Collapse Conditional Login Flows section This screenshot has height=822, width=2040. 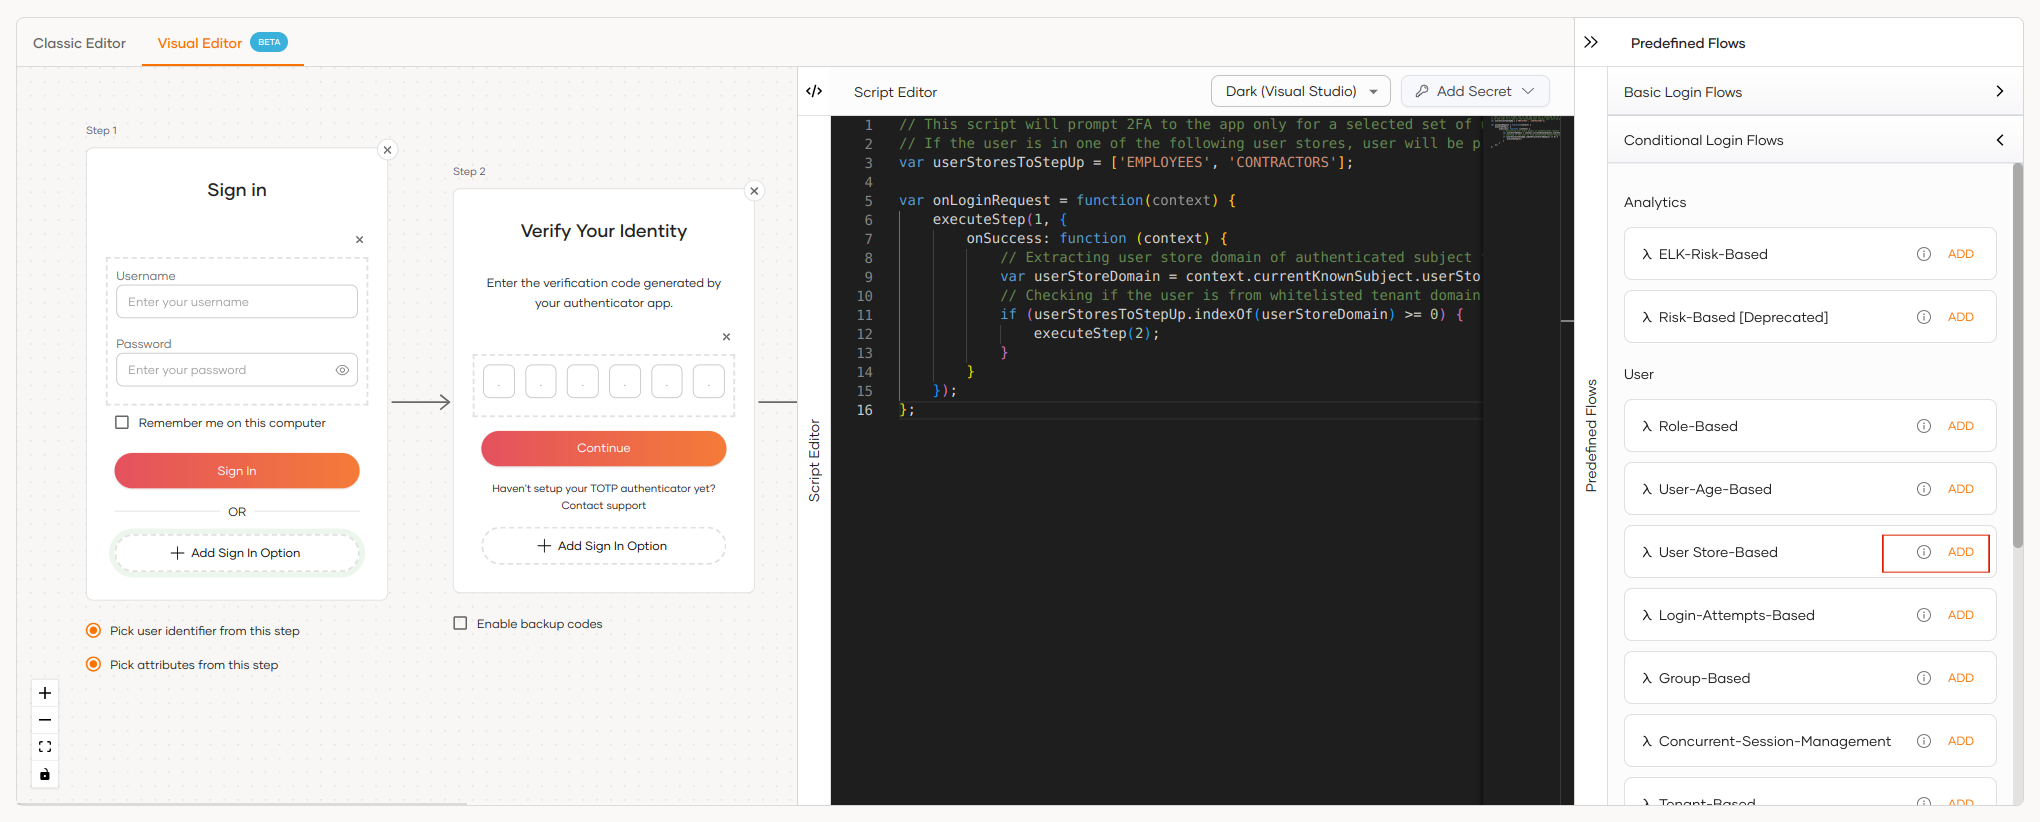pyautogui.click(x=1815, y=140)
